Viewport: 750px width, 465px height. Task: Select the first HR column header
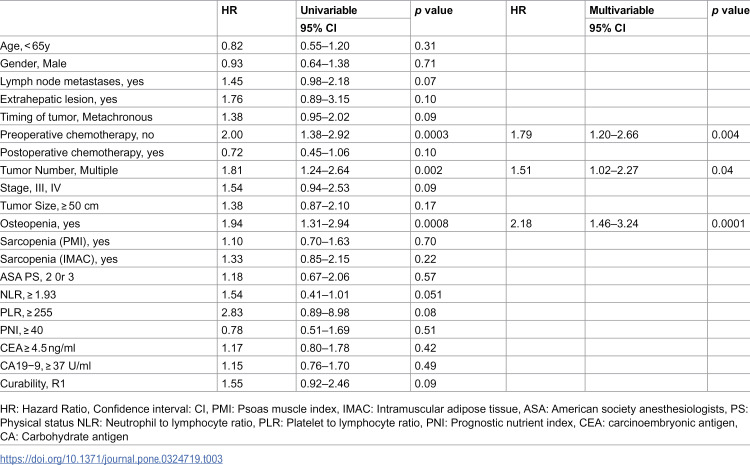coord(229,10)
